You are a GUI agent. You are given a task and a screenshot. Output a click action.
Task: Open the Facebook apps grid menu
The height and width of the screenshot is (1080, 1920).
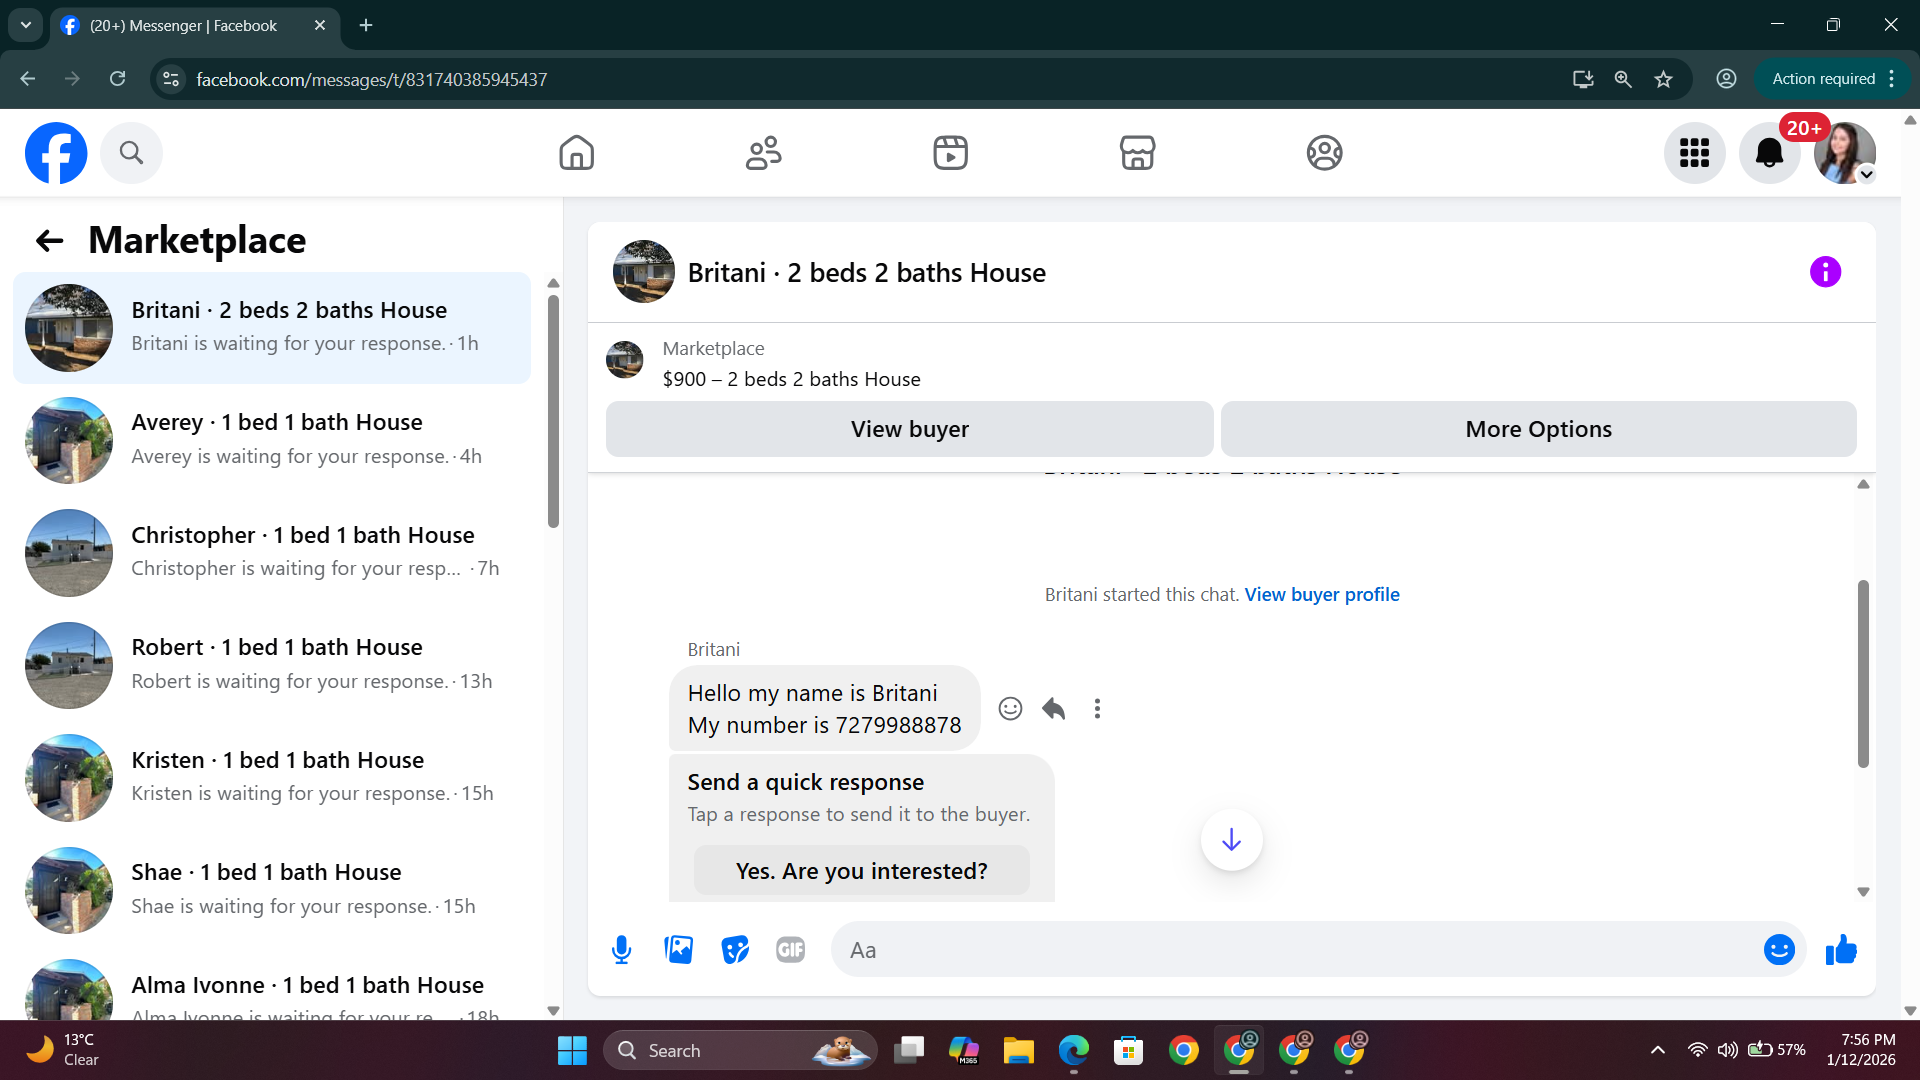coord(1694,153)
